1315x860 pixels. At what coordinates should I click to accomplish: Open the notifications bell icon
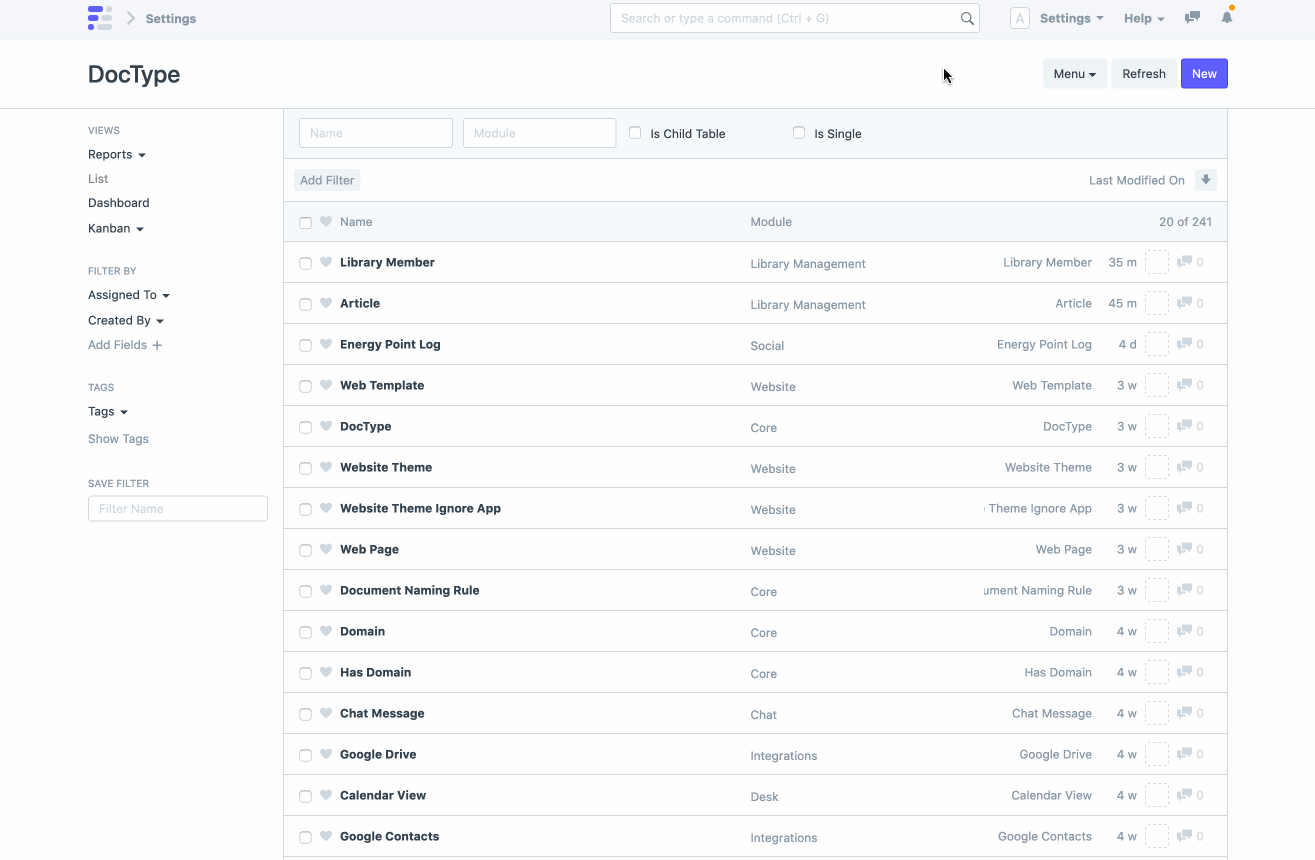1227,18
